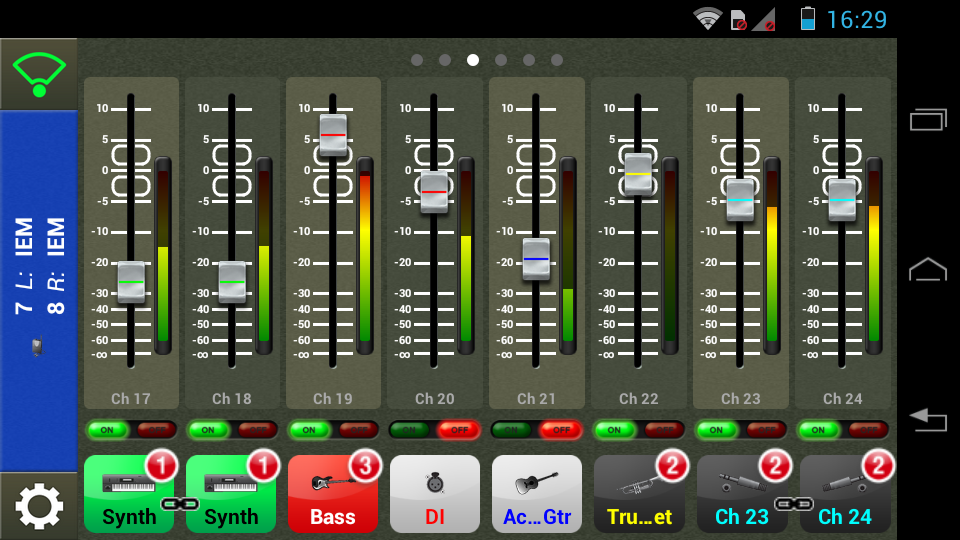This screenshot has width=960, height=540.
Task: Tap the Ch 23 fader knob
Action: [740, 200]
